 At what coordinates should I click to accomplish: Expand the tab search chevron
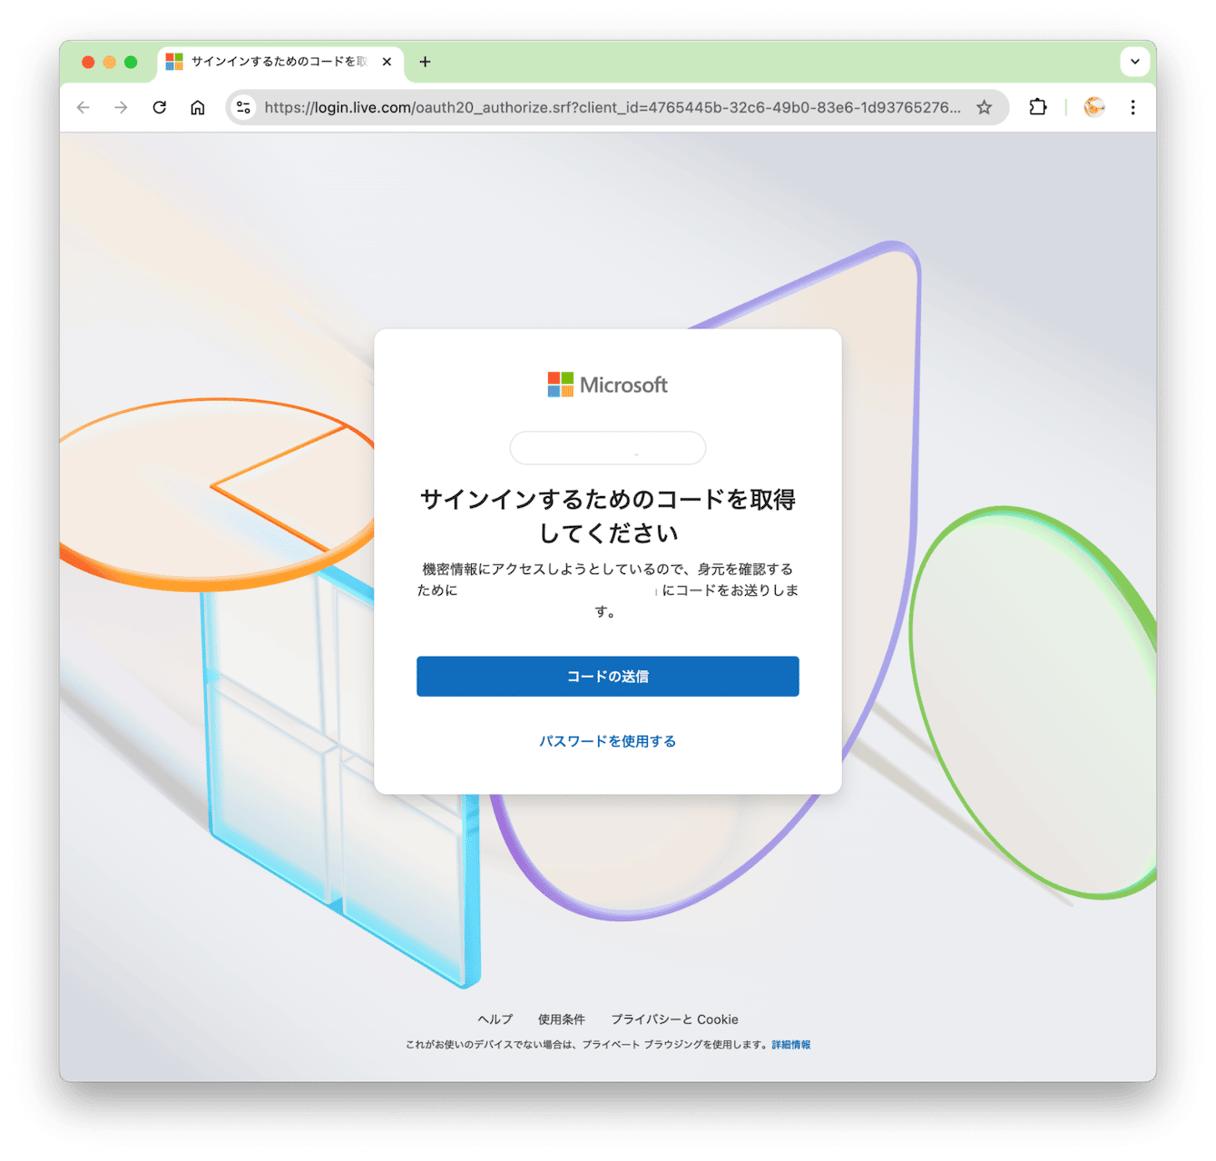pyautogui.click(x=1135, y=61)
